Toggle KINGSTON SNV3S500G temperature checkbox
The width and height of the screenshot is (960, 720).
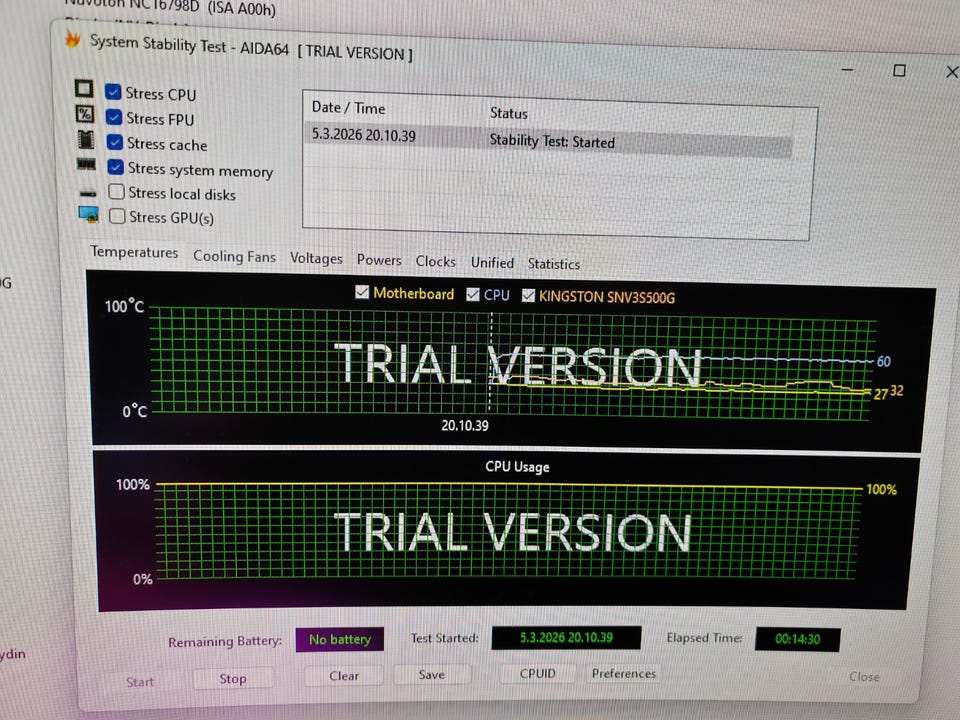click(528, 296)
